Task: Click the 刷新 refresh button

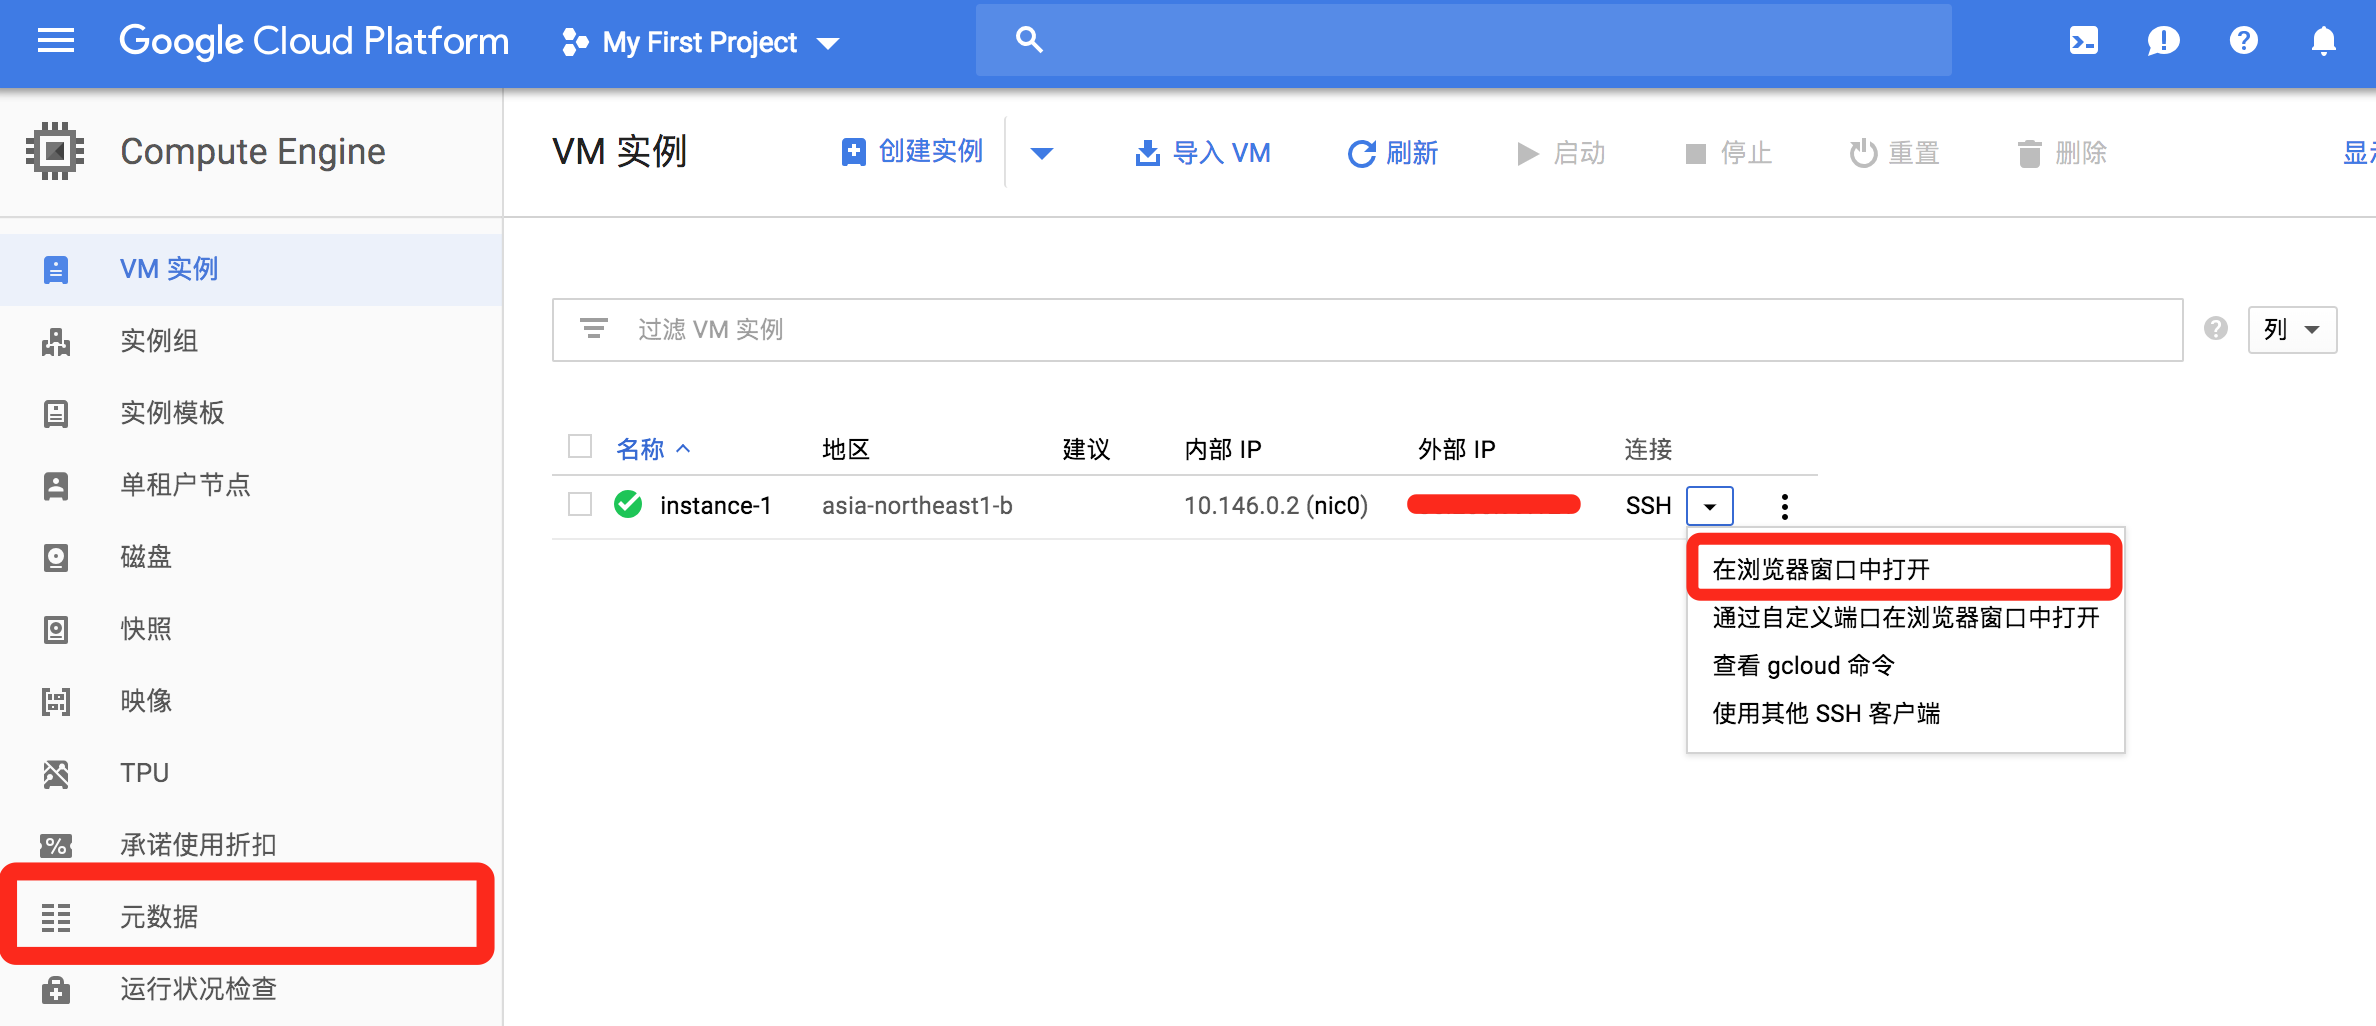Action: (1393, 153)
